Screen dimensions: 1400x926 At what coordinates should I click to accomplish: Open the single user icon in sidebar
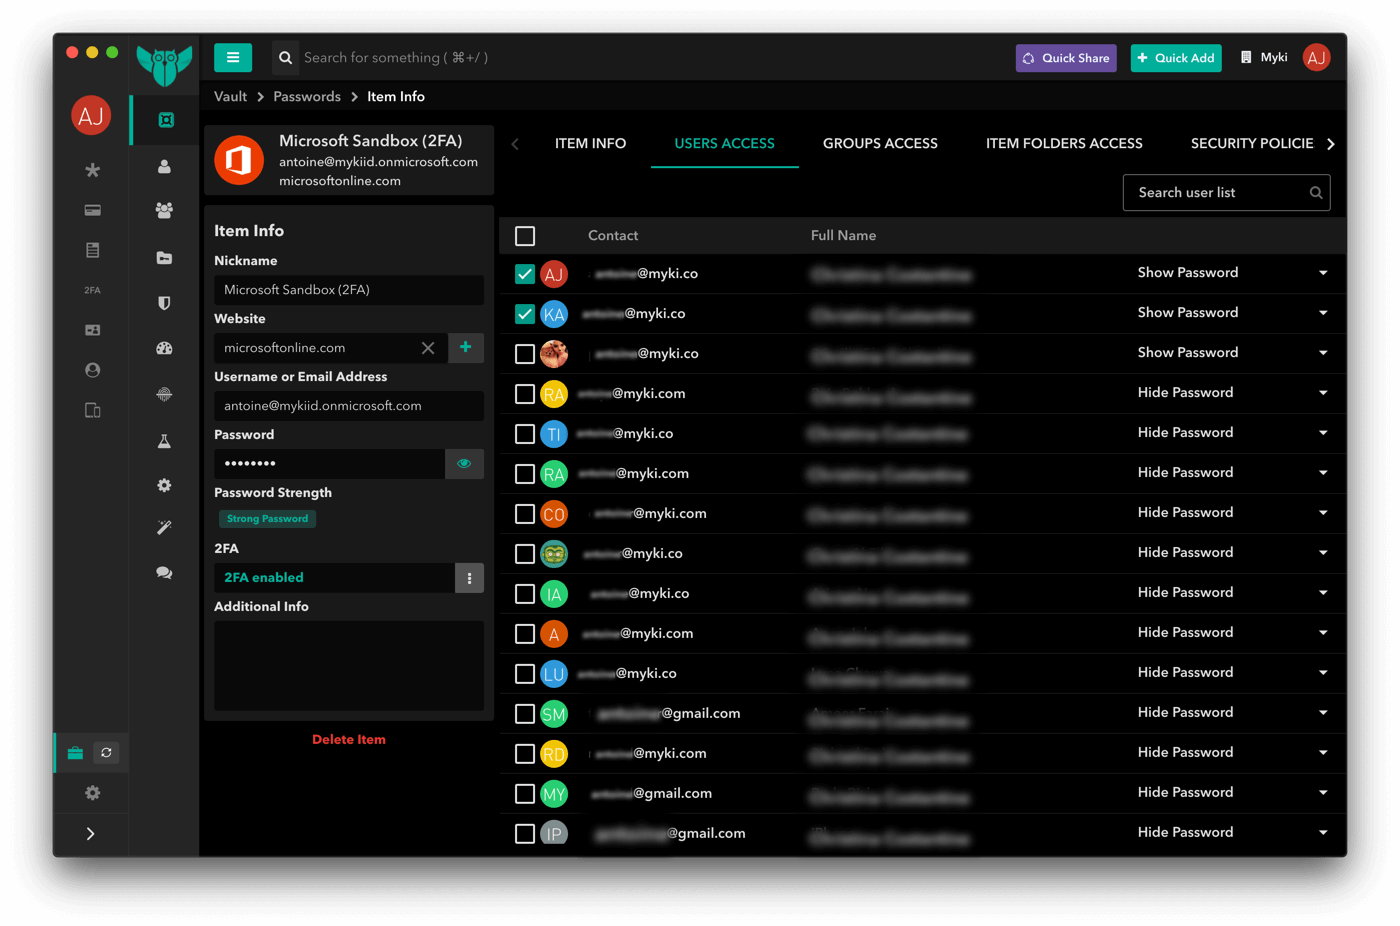tap(164, 166)
